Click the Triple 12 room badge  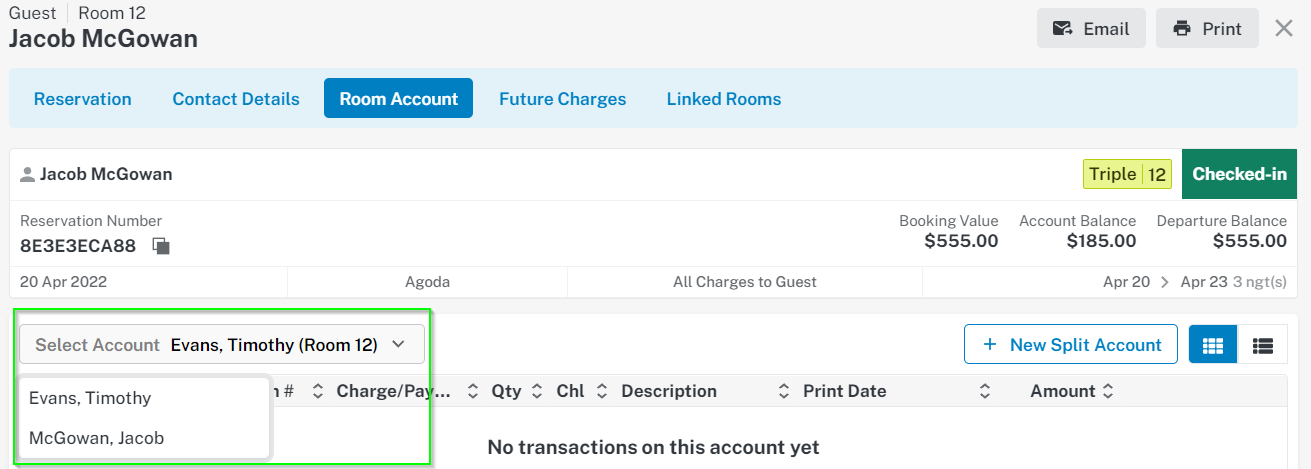(1127, 175)
